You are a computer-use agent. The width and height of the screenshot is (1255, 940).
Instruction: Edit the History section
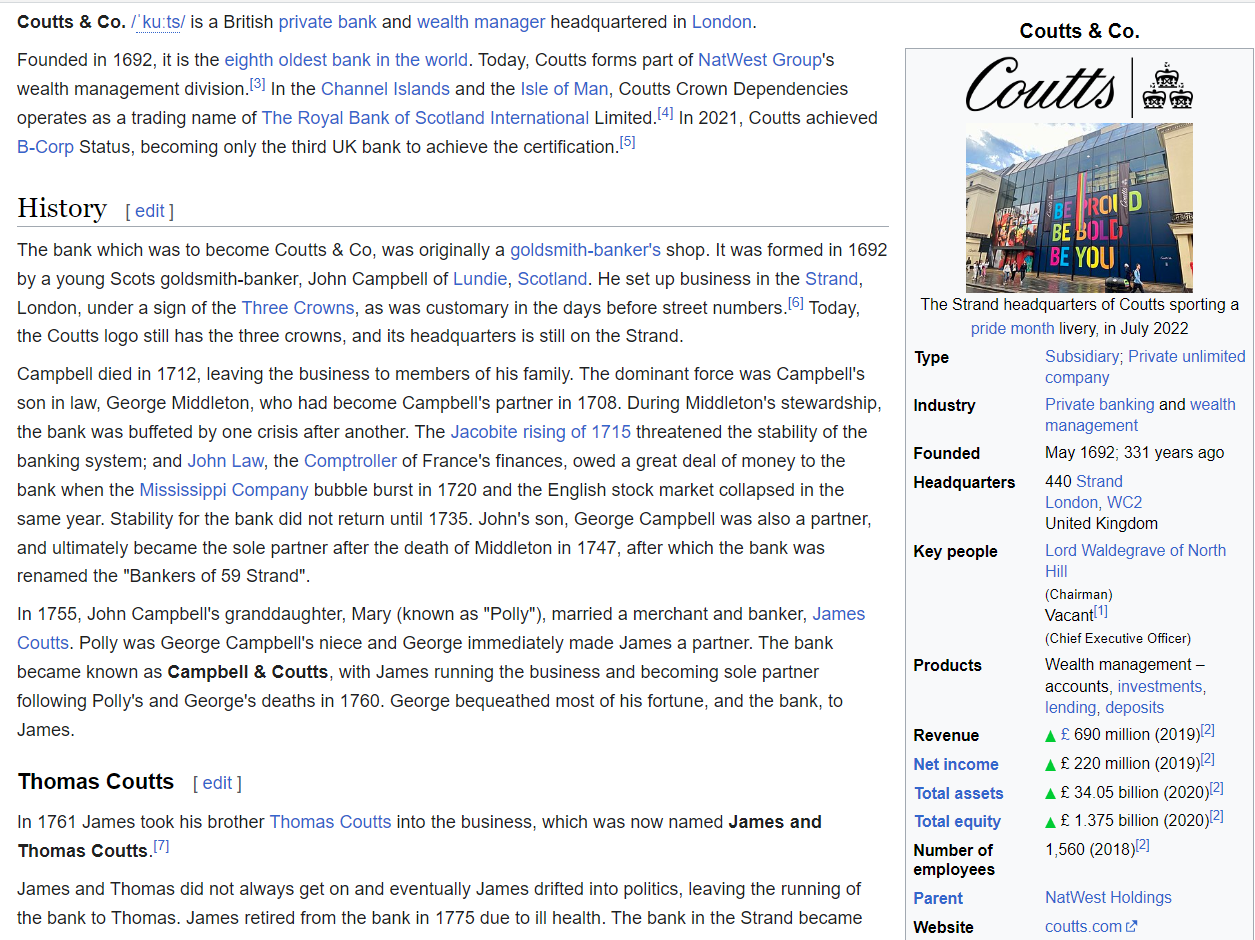(150, 211)
